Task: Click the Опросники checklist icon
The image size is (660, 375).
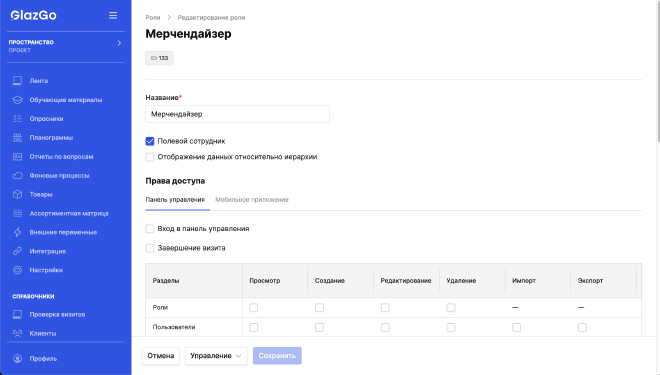Action: click(17, 119)
